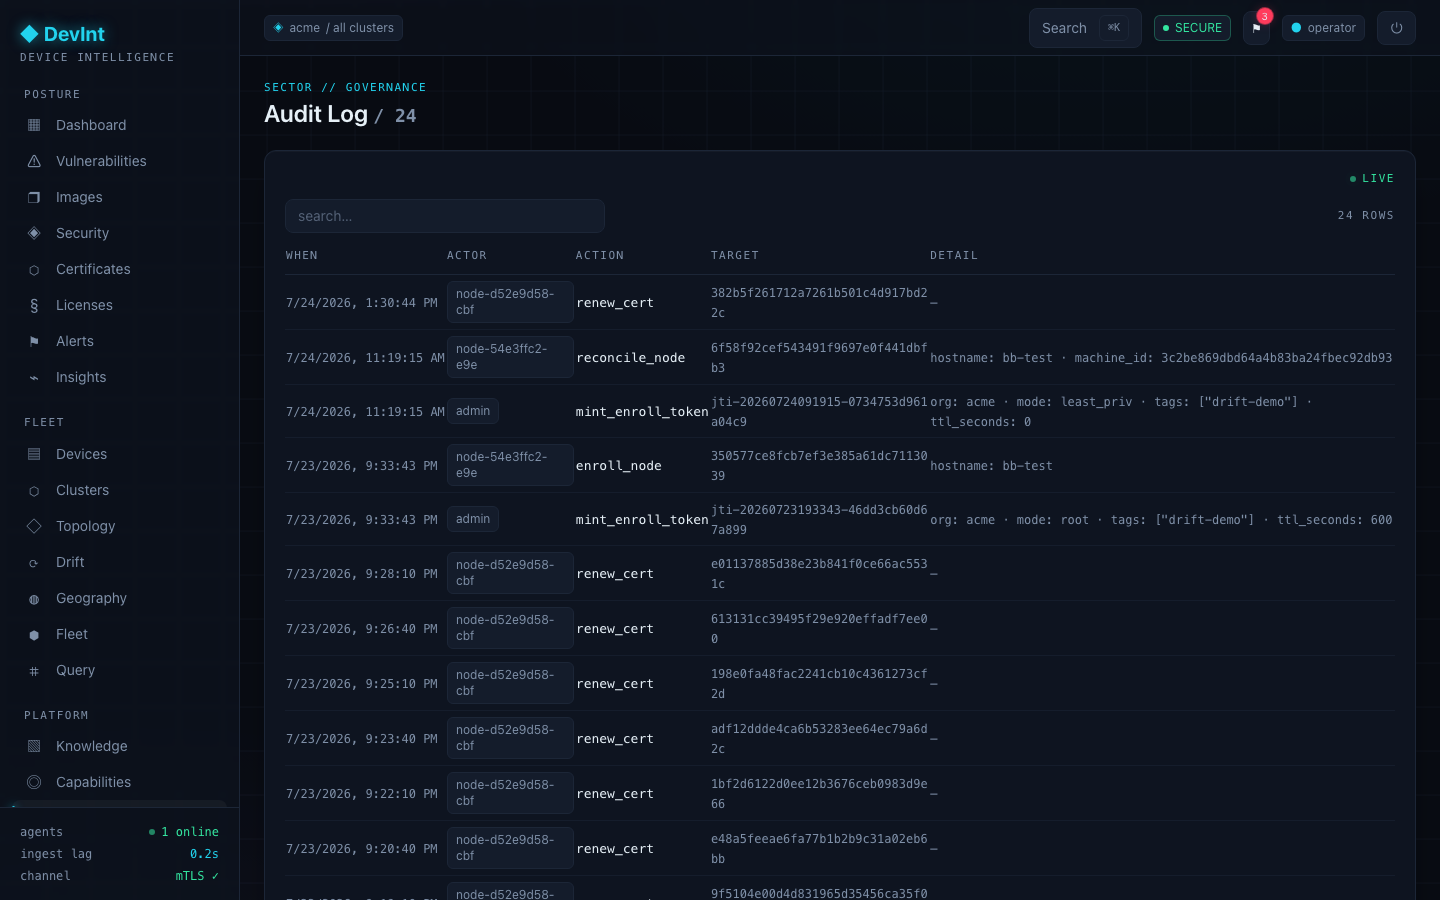Click the reconcile_node action cell
Screen dimensions: 1440x900
631,358
